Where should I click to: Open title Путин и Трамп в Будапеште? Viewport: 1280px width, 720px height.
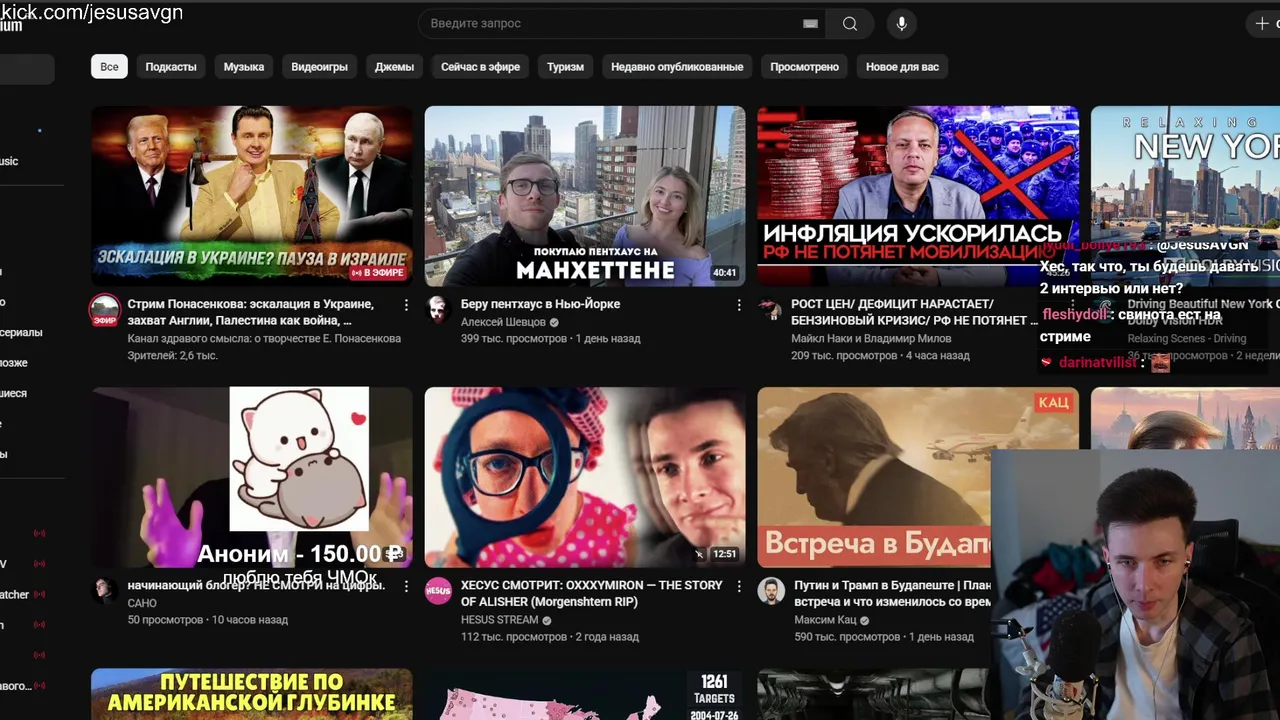point(892,593)
